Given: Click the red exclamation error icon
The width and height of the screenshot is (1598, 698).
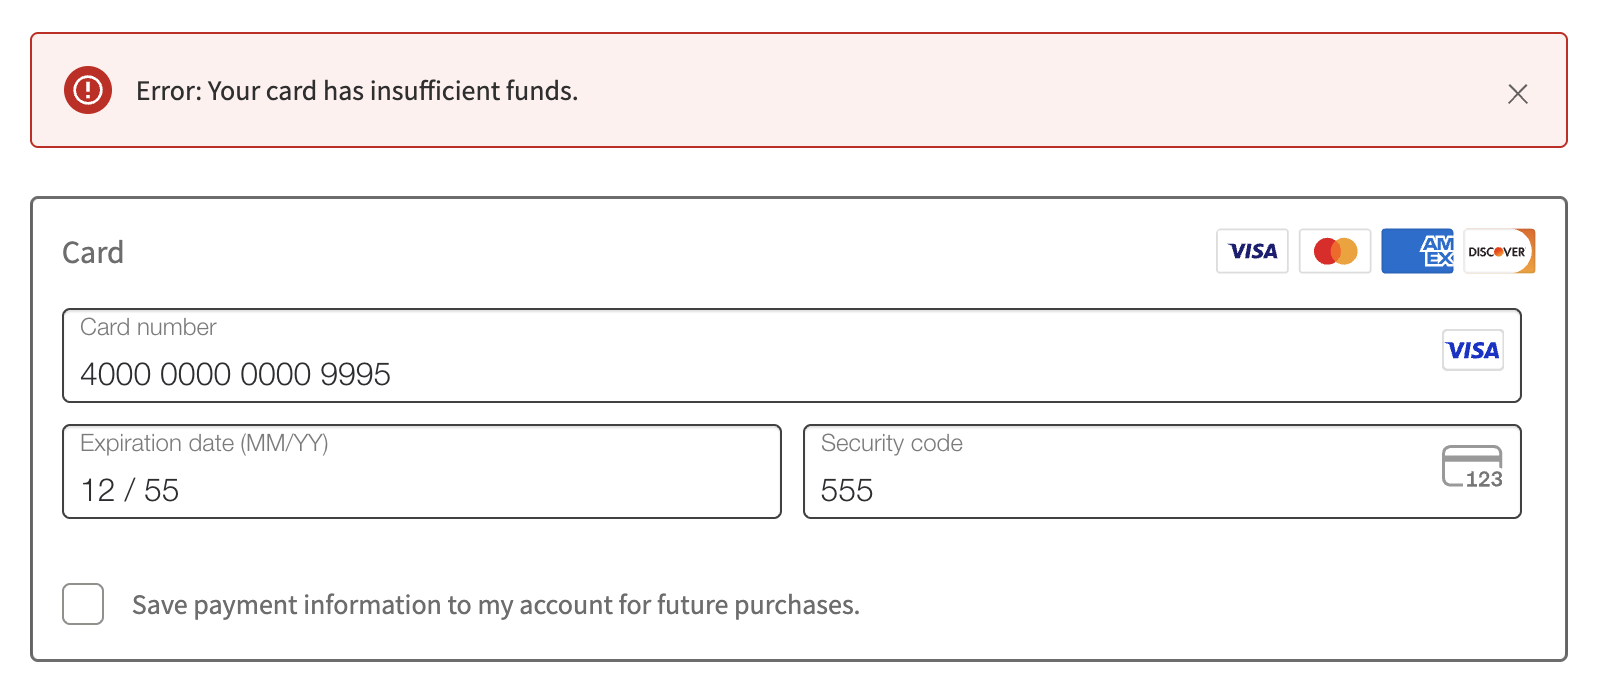Looking at the screenshot, I should pos(88,90).
